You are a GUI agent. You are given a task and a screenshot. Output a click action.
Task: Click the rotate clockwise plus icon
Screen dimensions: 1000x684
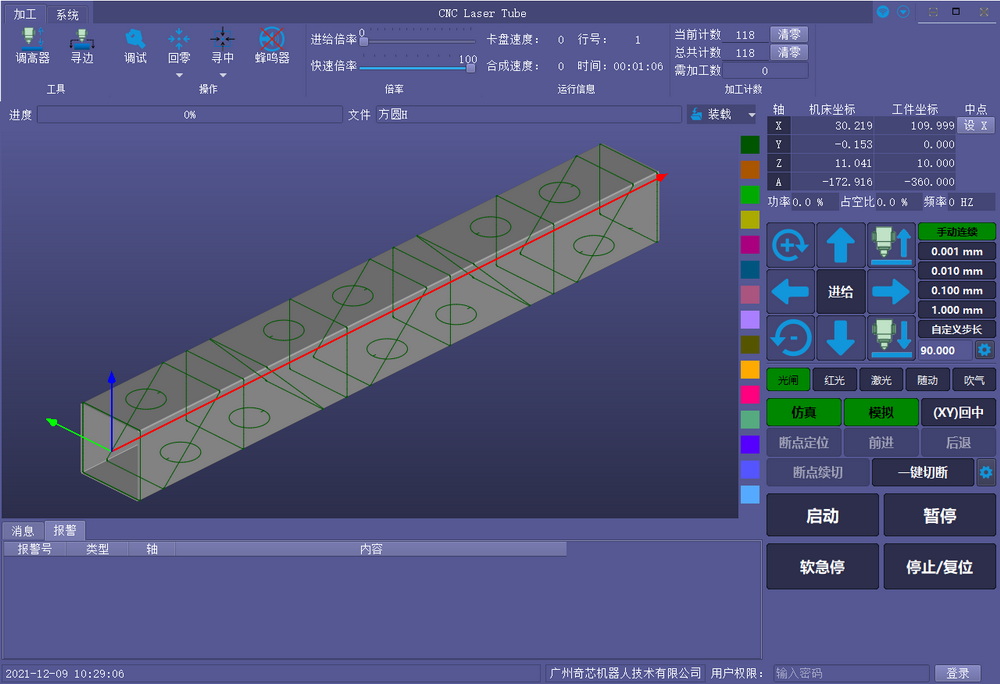click(x=790, y=245)
